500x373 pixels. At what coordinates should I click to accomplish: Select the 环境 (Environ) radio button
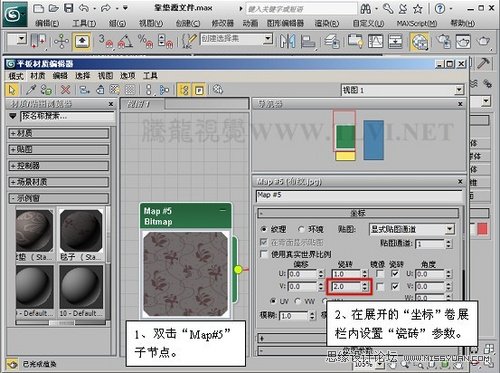301,229
